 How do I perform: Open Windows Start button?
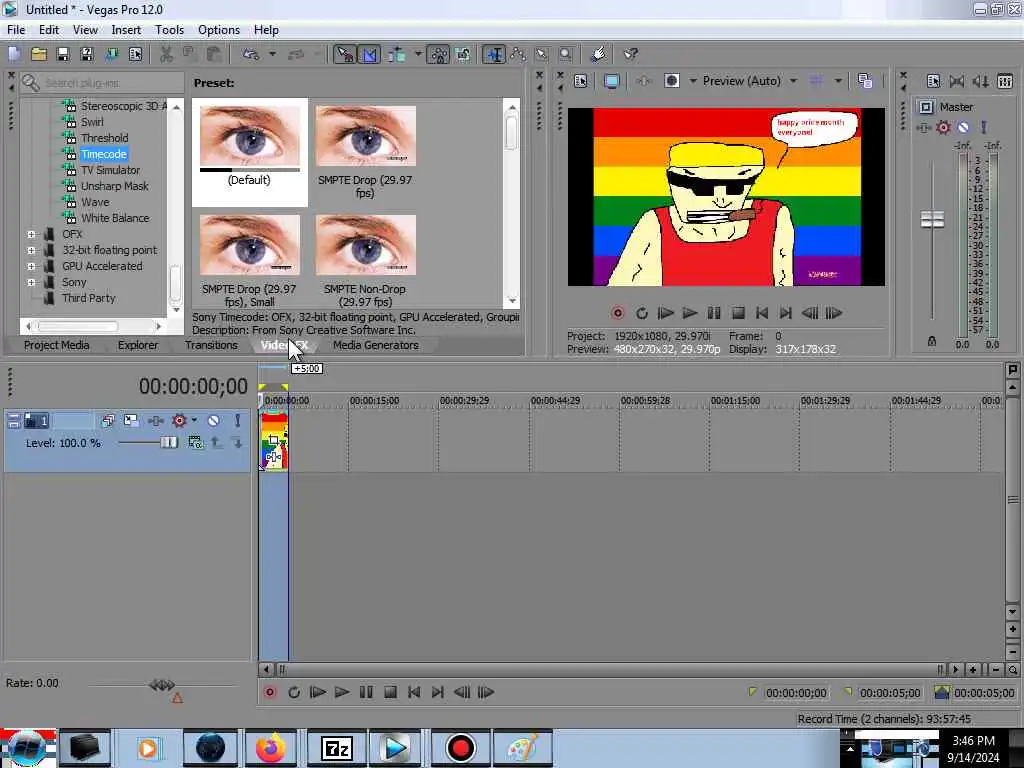click(x=27, y=748)
